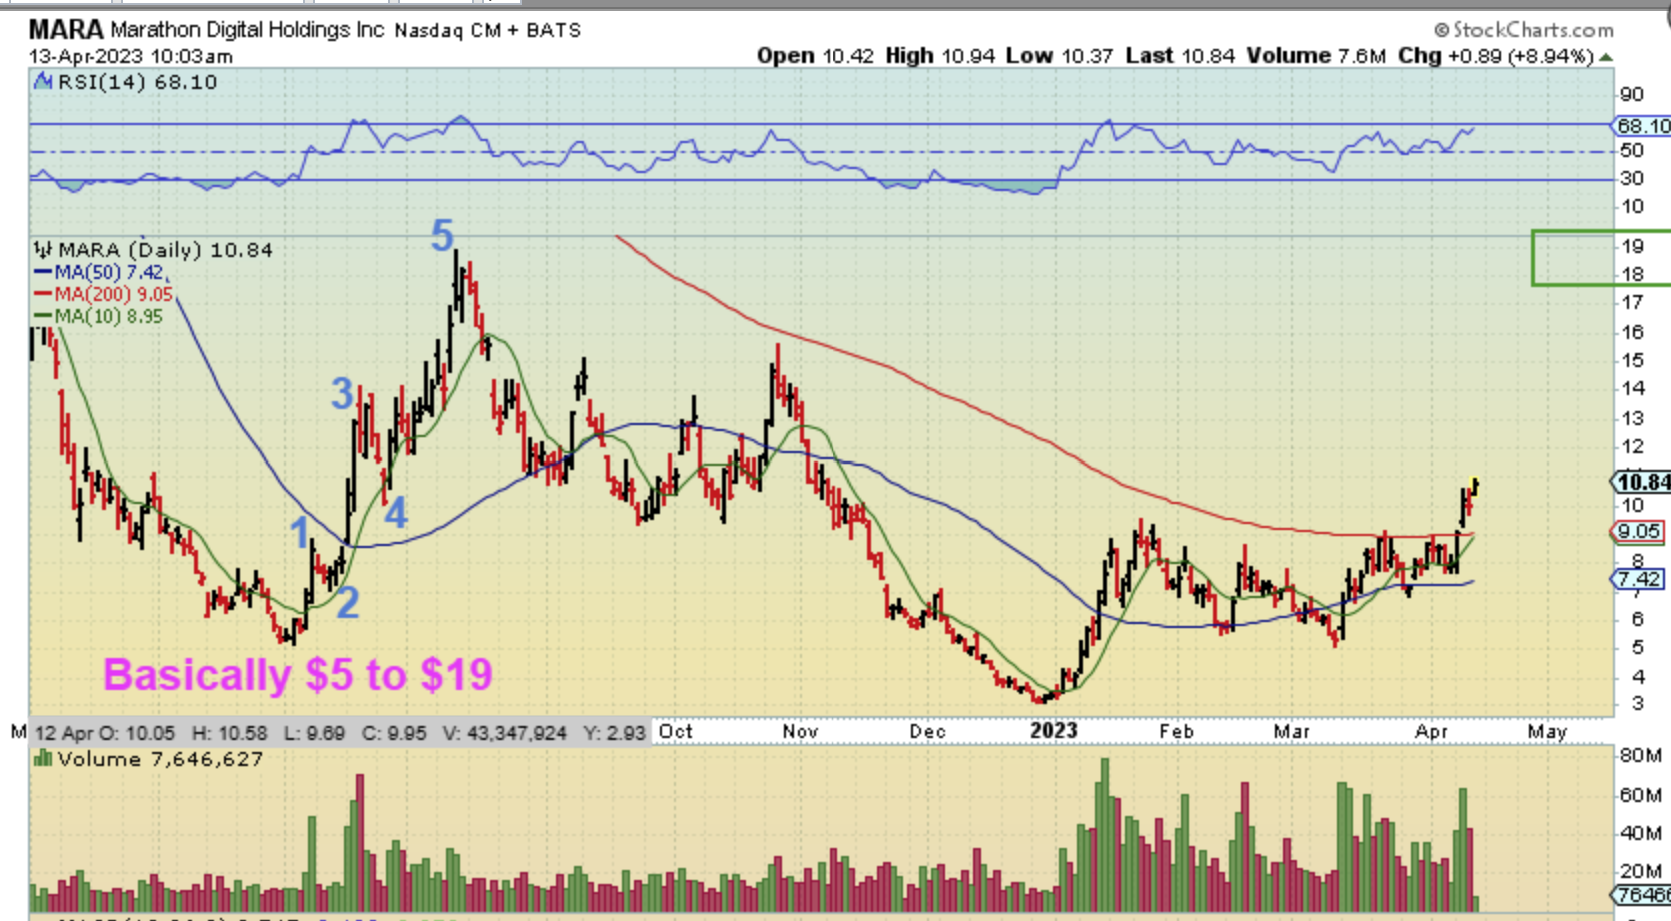Click the MA(10) 8.95 legend entry
This screenshot has height=921, width=1671.
click(x=108, y=316)
